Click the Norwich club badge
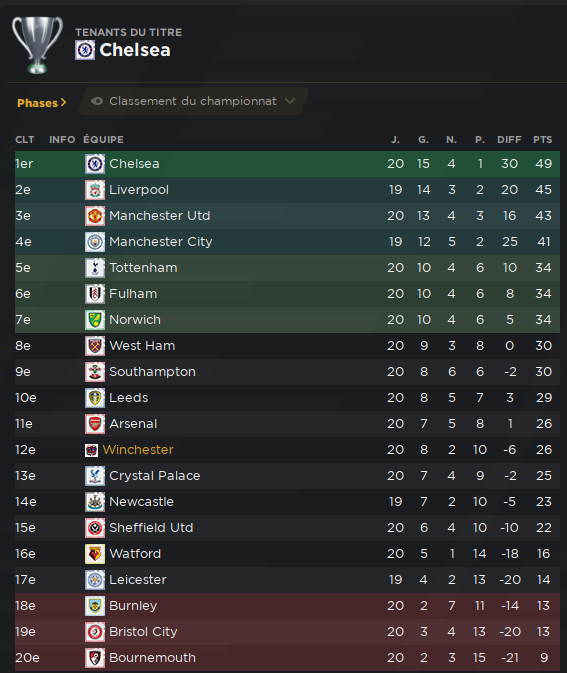The width and height of the screenshot is (567, 673). pos(95,320)
